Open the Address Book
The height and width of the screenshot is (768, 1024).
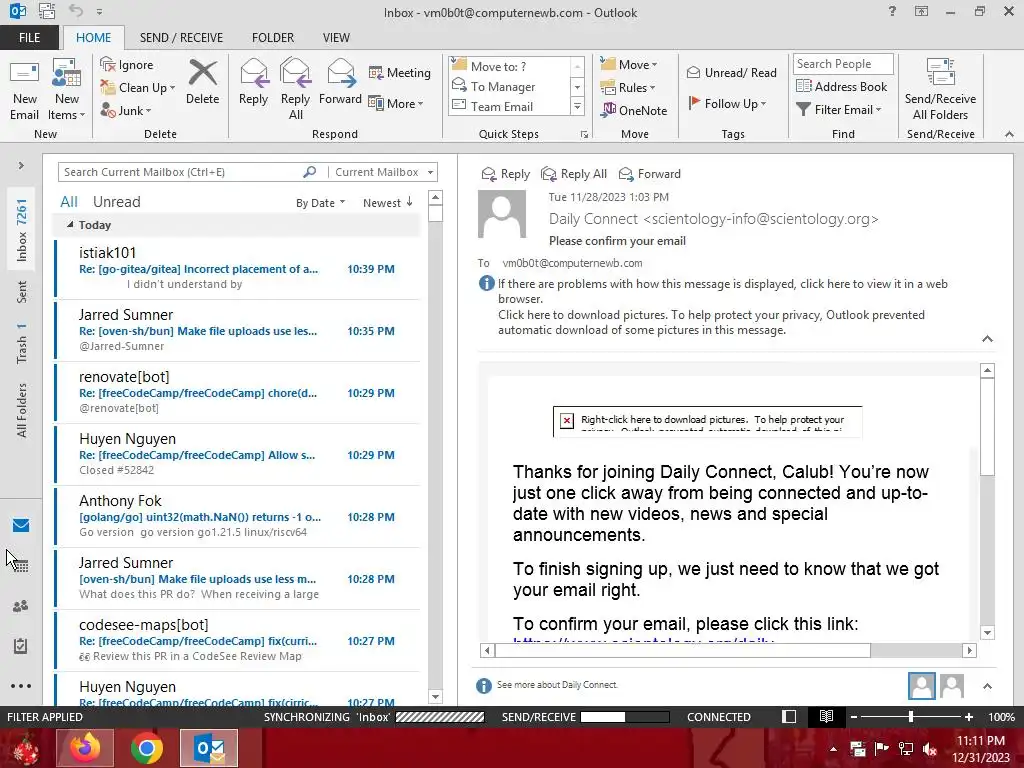click(x=841, y=86)
